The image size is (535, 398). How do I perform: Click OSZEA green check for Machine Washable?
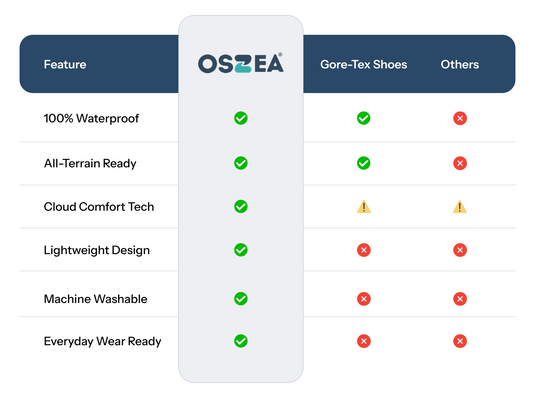click(x=241, y=299)
